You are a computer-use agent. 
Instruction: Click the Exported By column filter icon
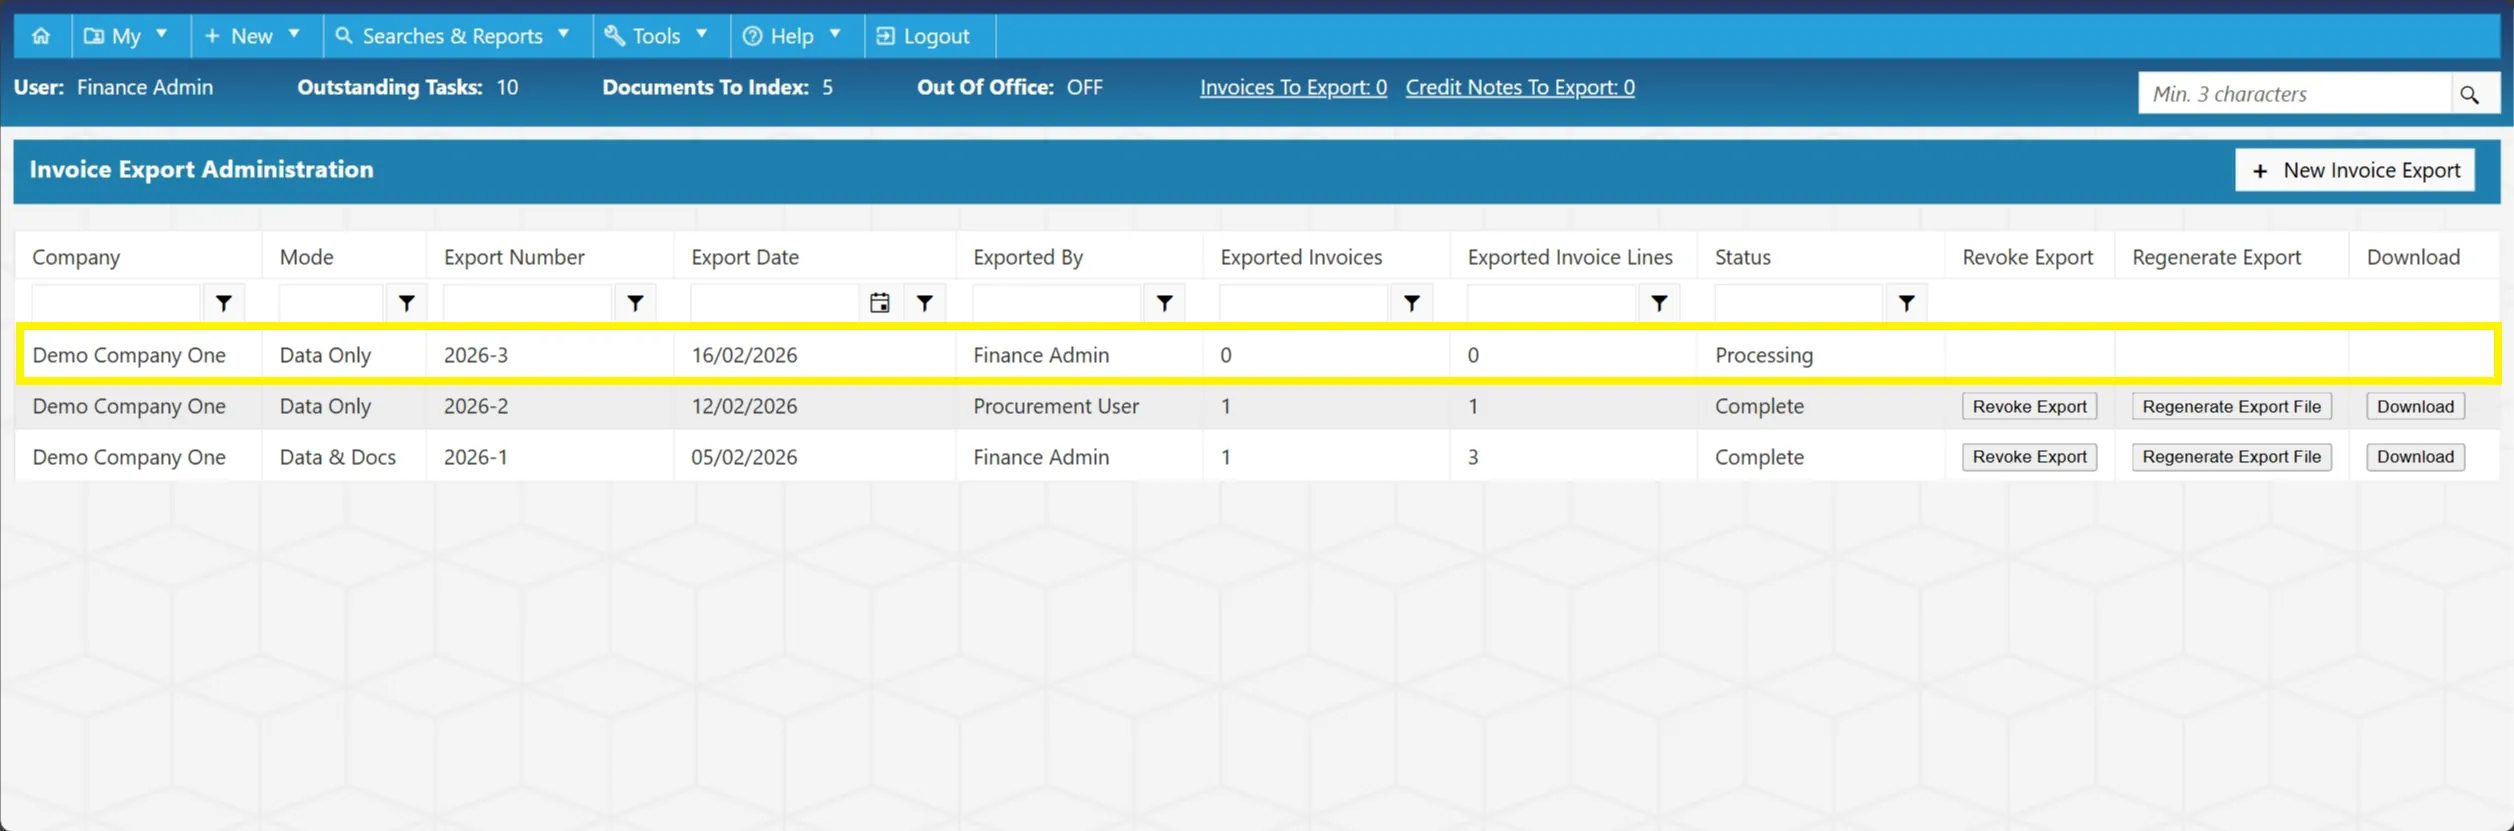tap(1165, 303)
